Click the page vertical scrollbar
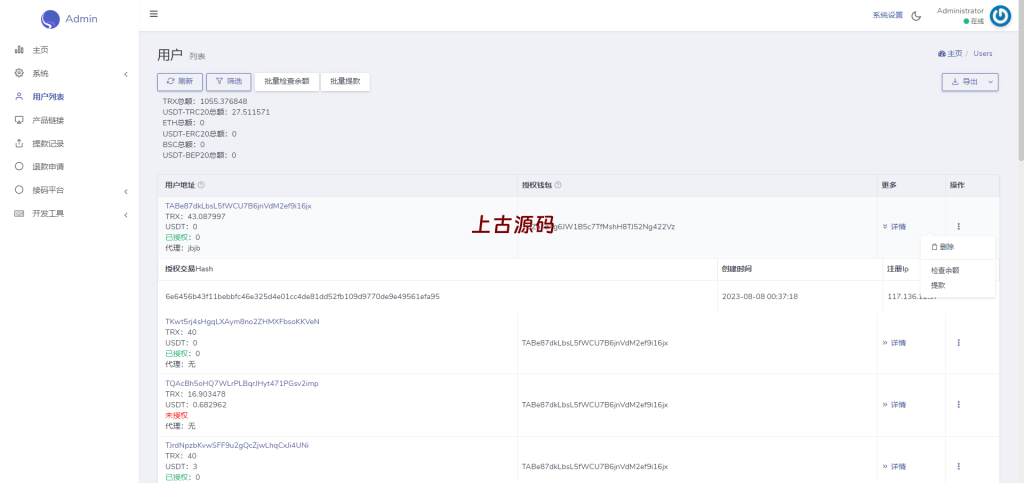 pyautogui.click(x=1020, y=82)
